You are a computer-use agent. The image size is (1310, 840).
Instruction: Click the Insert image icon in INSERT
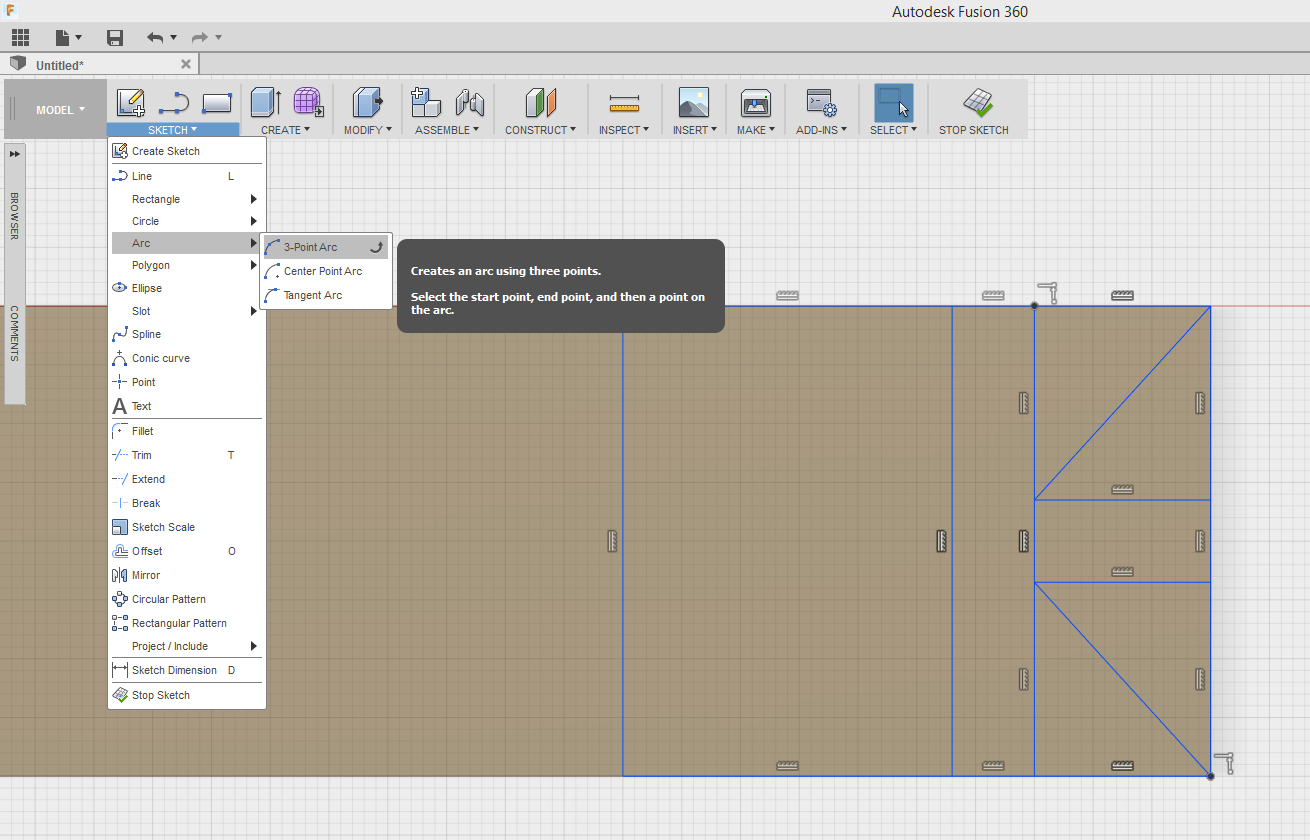[x=693, y=102]
